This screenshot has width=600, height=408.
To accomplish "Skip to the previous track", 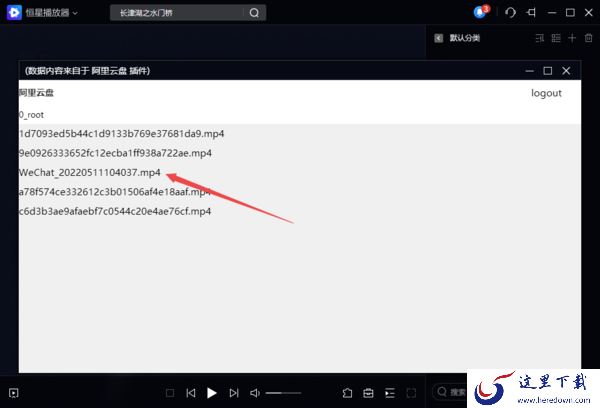I will [x=191, y=393].
